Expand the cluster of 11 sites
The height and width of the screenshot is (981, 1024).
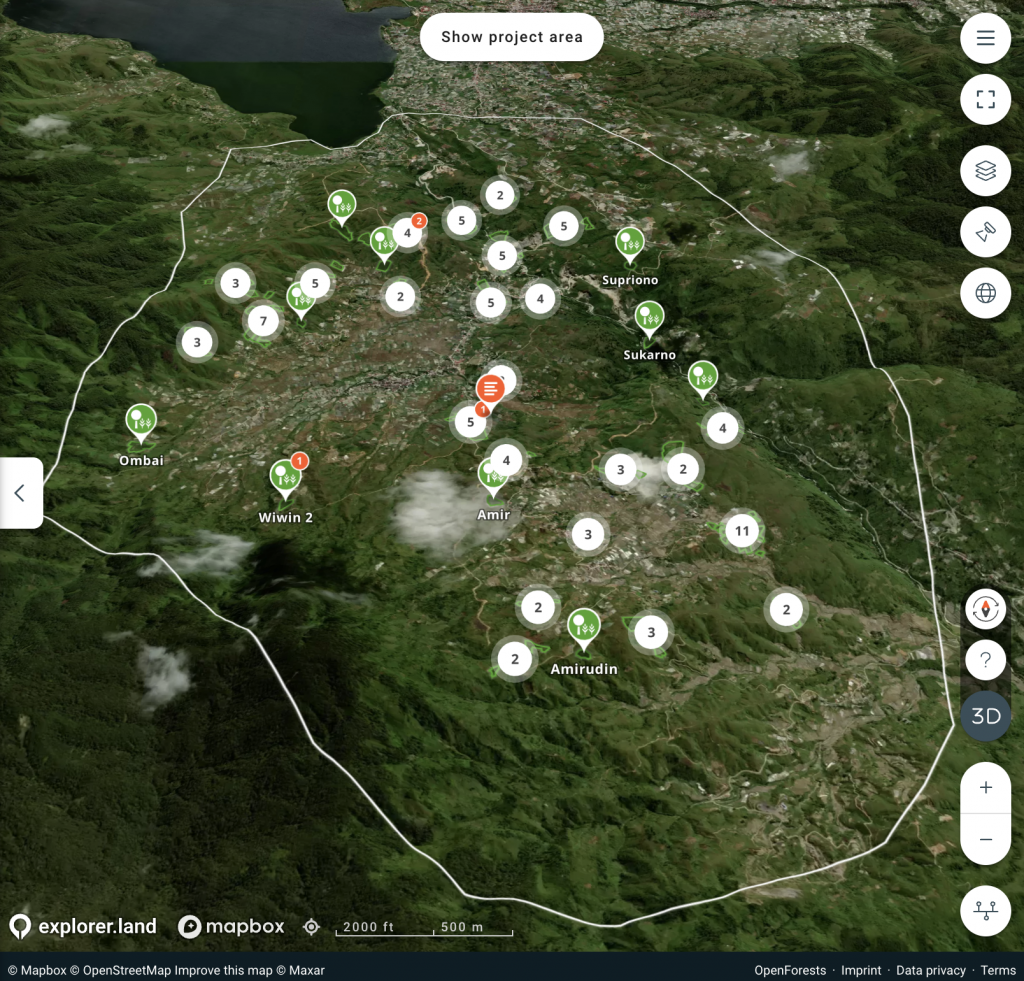(741, 530)
